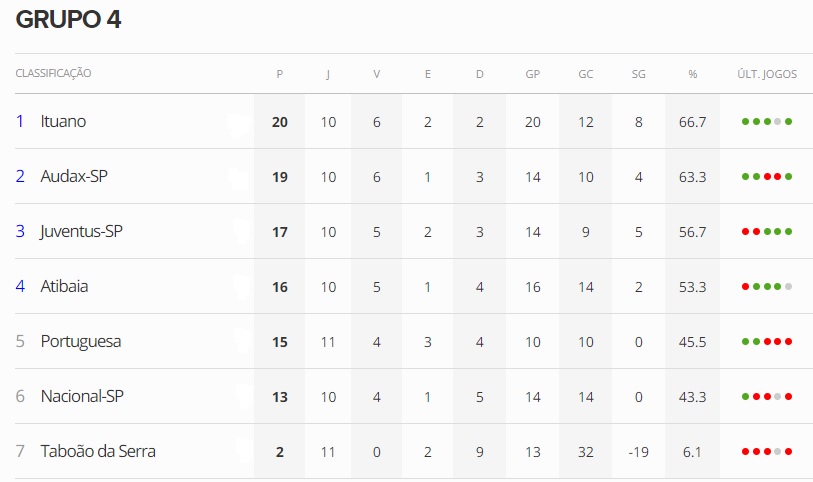813x482 pixels.
Task: Click the P points column header
Action: (x=279, y=74)
